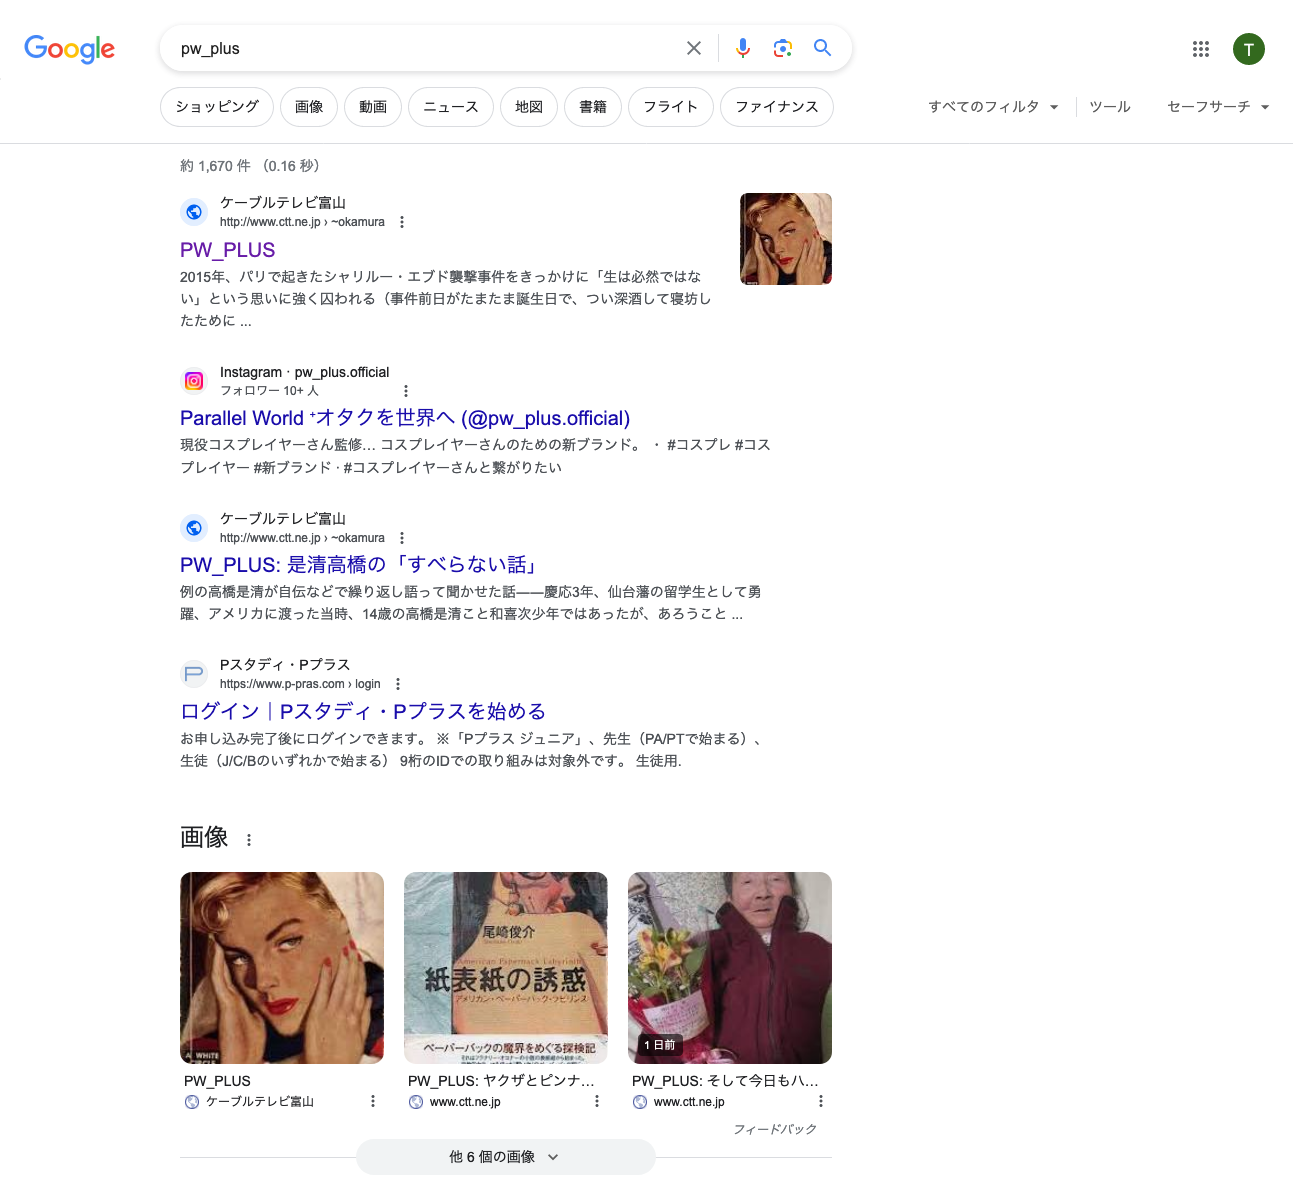Select the ショッピング filter tab

pyautogui.click(x=217, y=107)
